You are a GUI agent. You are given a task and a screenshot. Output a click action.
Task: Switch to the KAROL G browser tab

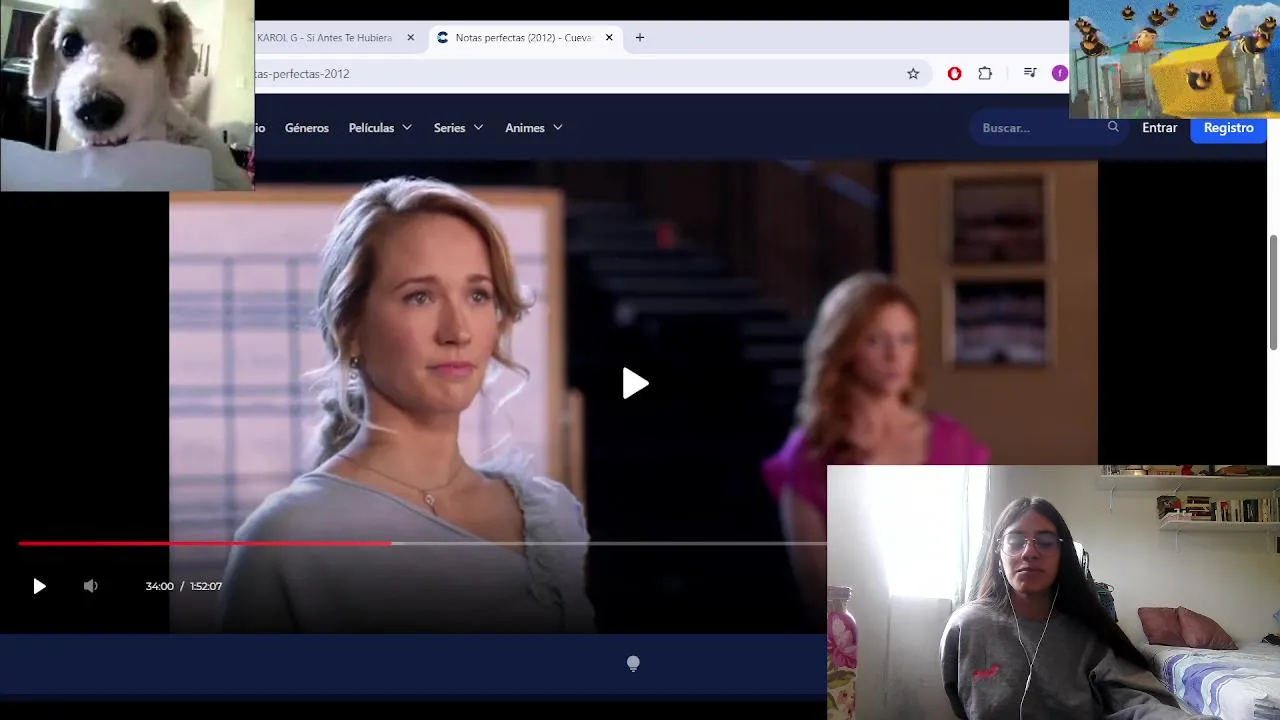click(x=325, y=38)
